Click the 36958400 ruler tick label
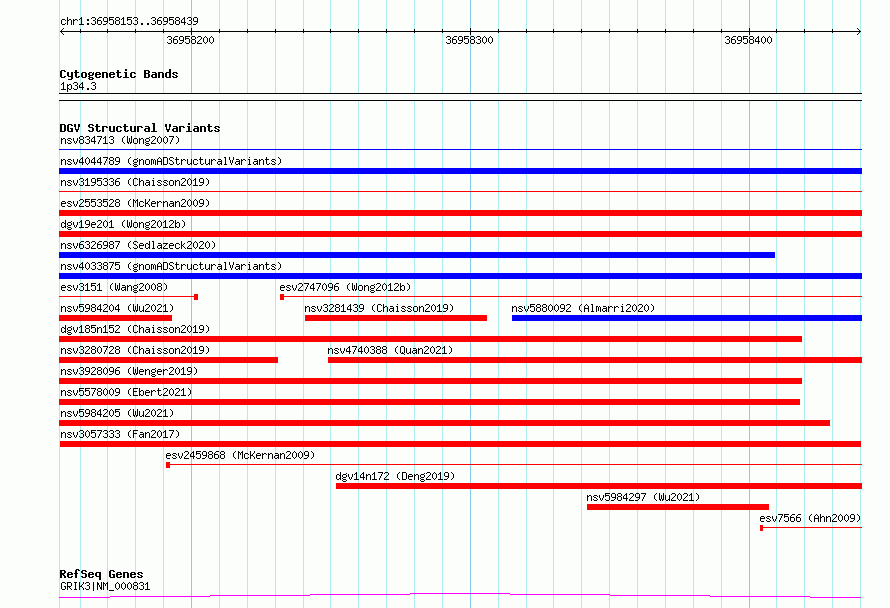Viewport: 890px width, 608px height. click(748, 40)
